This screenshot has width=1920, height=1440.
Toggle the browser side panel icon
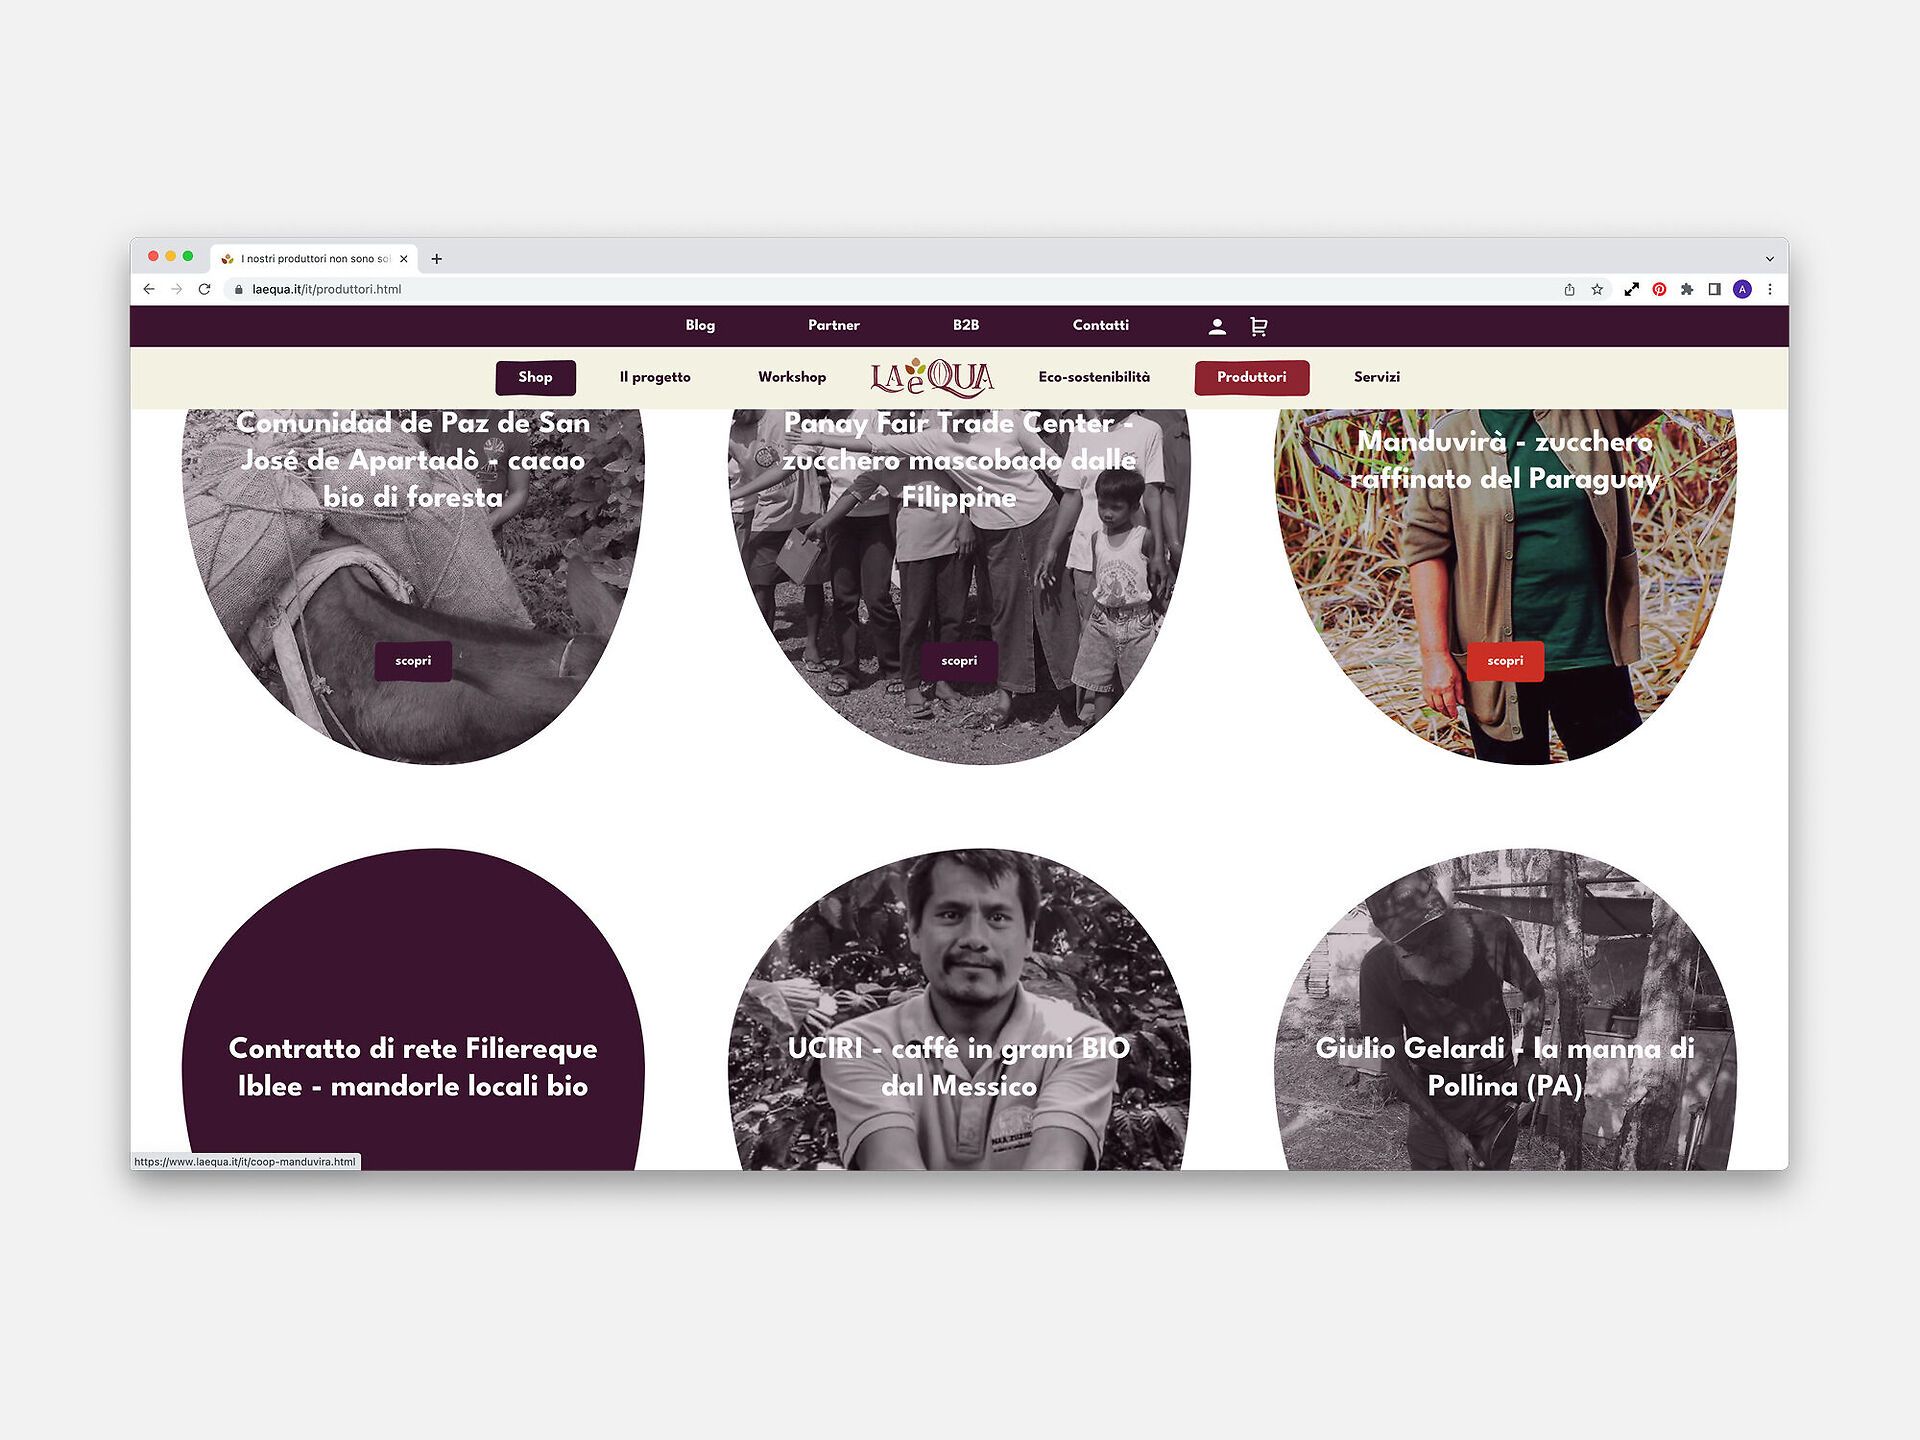(1714, 289)
